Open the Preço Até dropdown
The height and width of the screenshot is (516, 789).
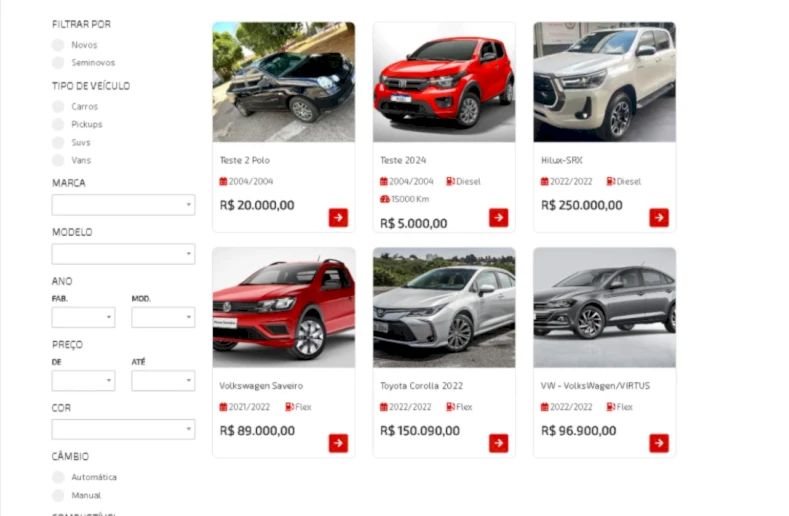164,381
